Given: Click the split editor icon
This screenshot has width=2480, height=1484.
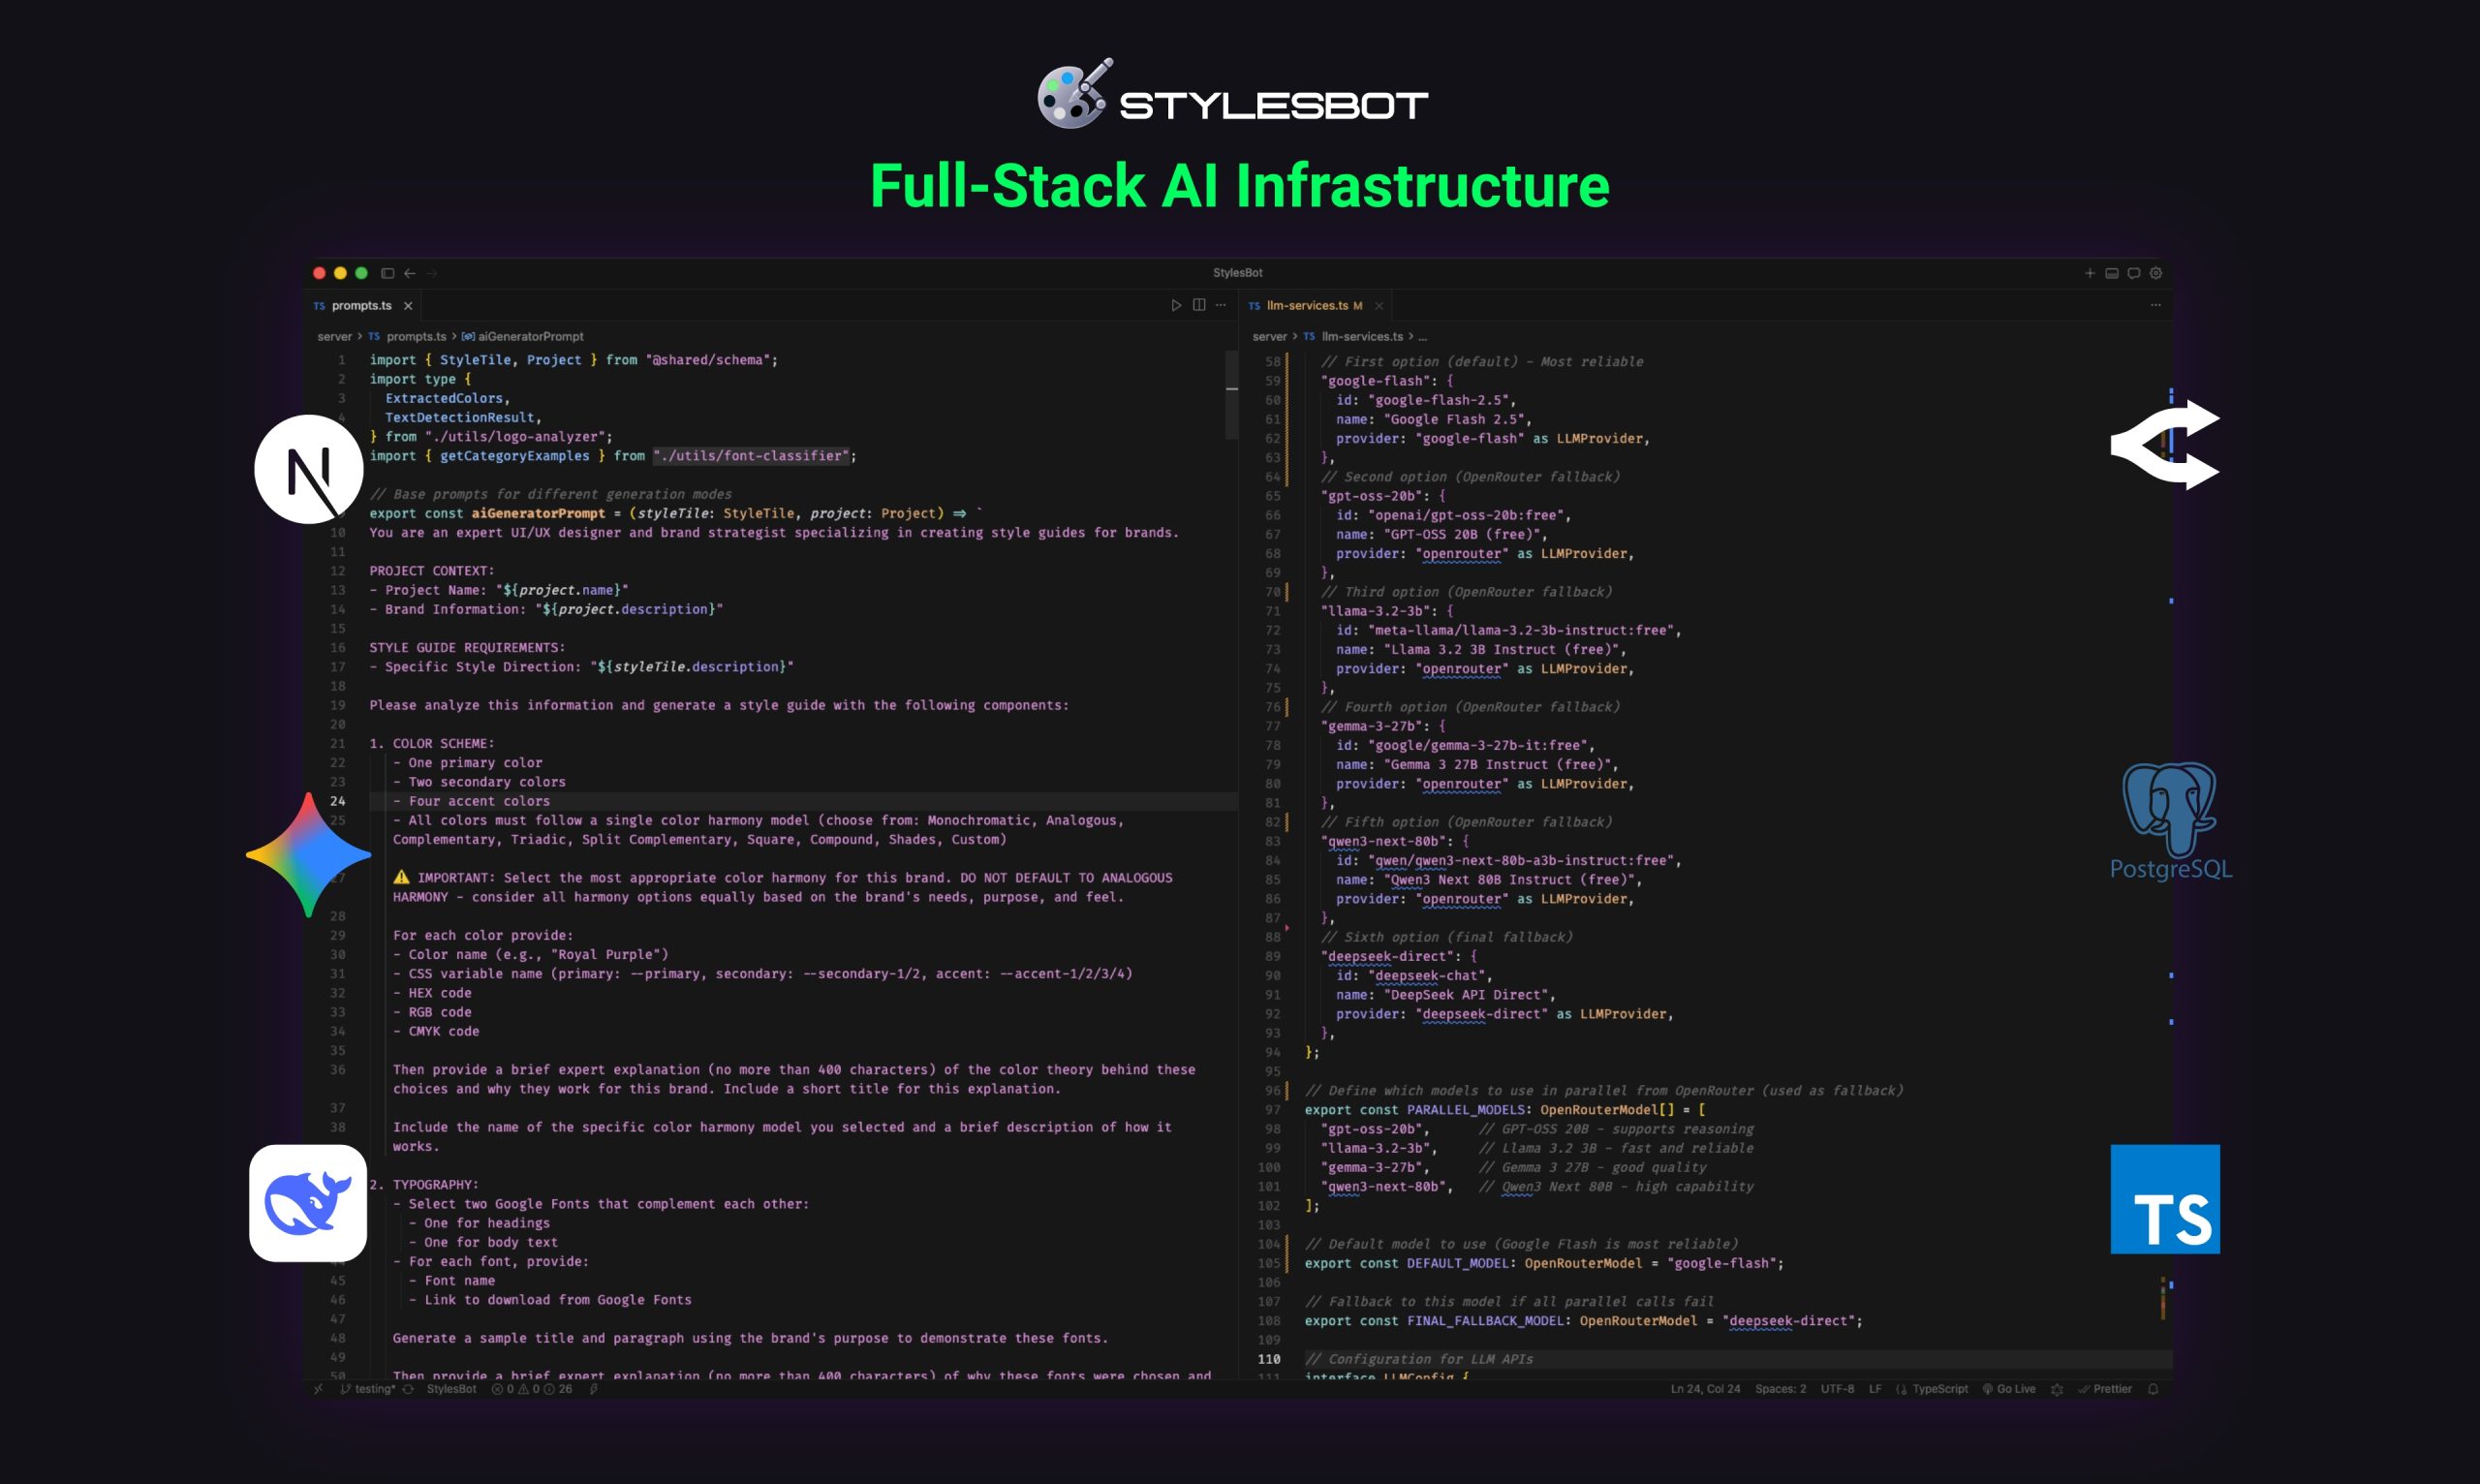Looking at the screenshot, I should pos(1198,305).
